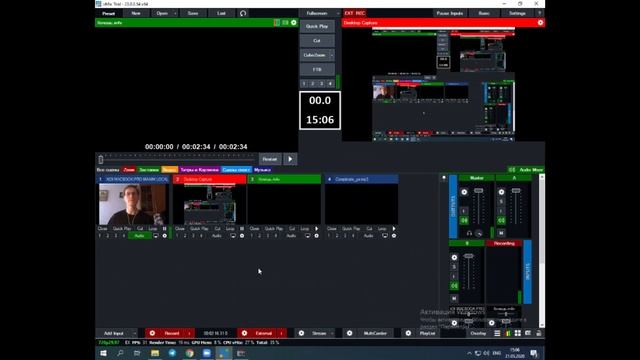Image resolution: width=640 pixels, height=360 pixels.
Task: Toggle Solo button on bus A
Action: 501,202
